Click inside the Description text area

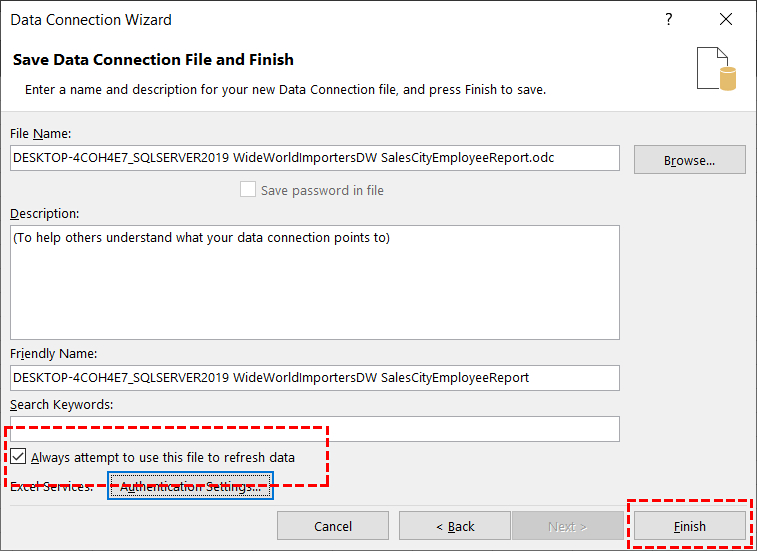pos(314,282)
